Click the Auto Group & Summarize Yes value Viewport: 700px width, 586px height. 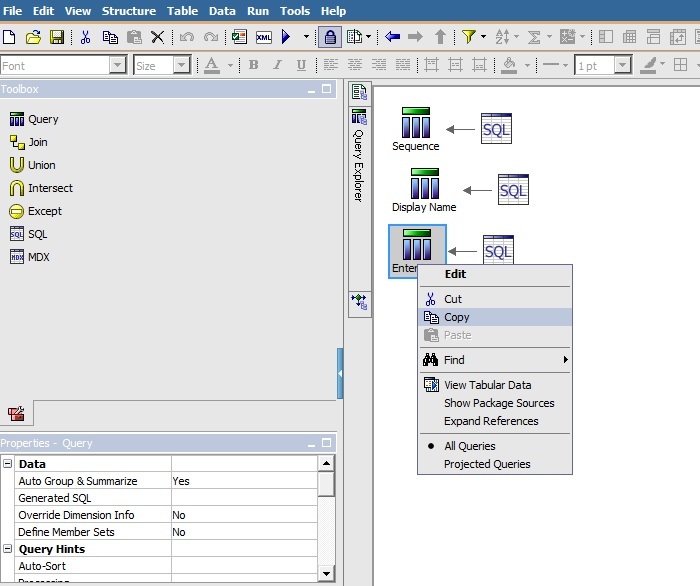pyautogui.click(x=244, y=481)
